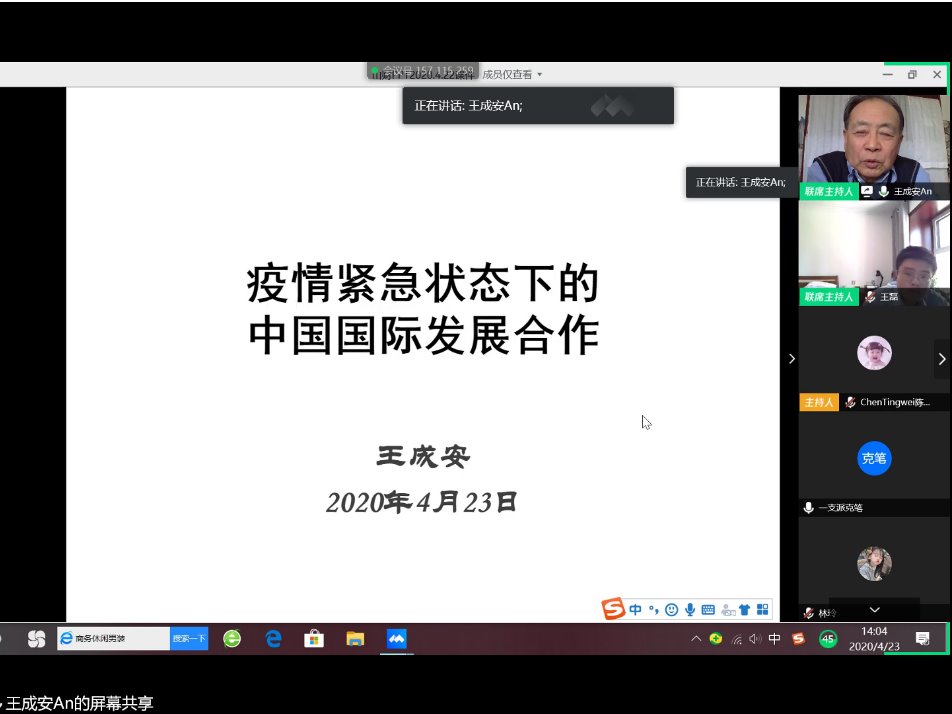The image size is (952, 714).
Task: Open Sogou toolbox grid icon
Action: [762, 609]
